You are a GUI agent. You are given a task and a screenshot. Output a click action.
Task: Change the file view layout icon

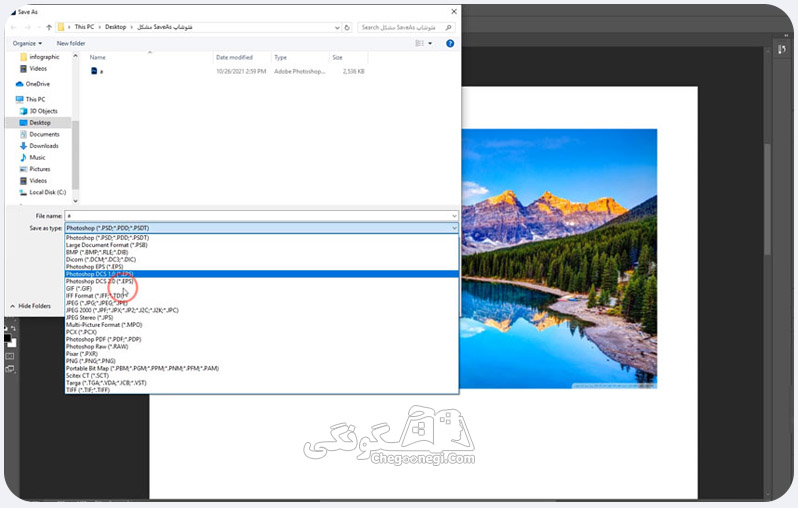[419, 44]
